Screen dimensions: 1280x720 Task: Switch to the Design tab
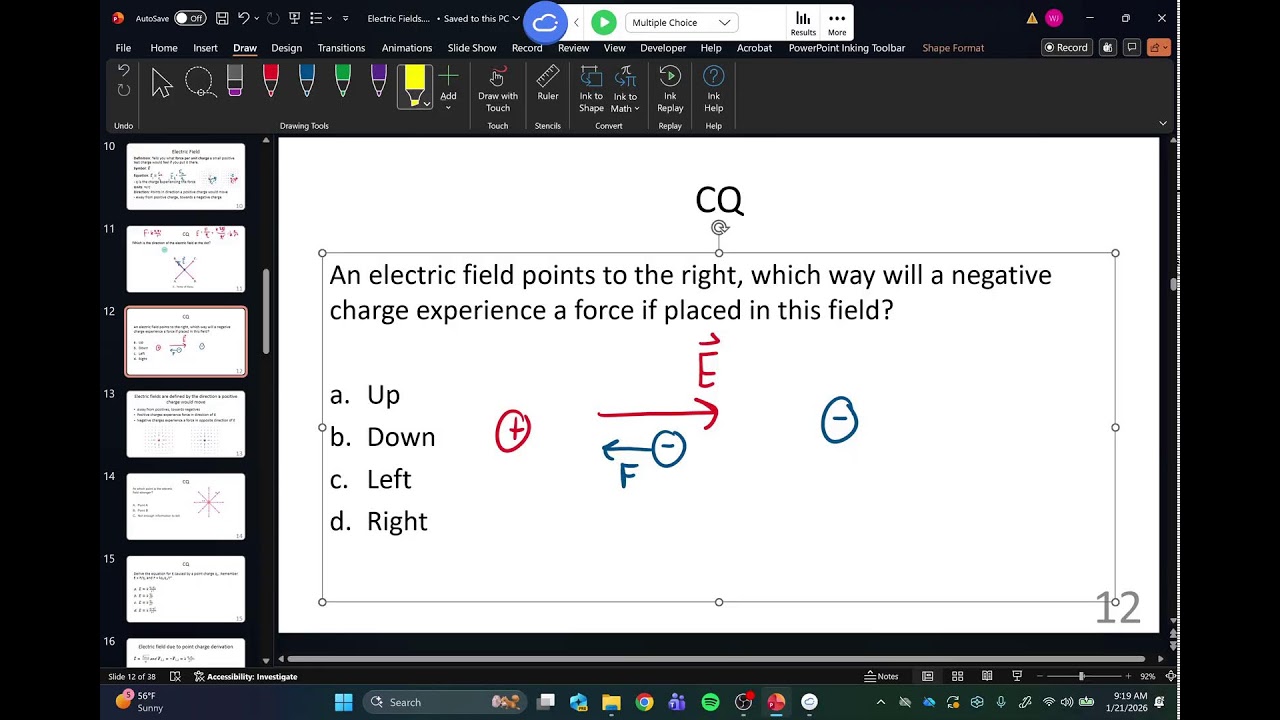click(286, 48)
